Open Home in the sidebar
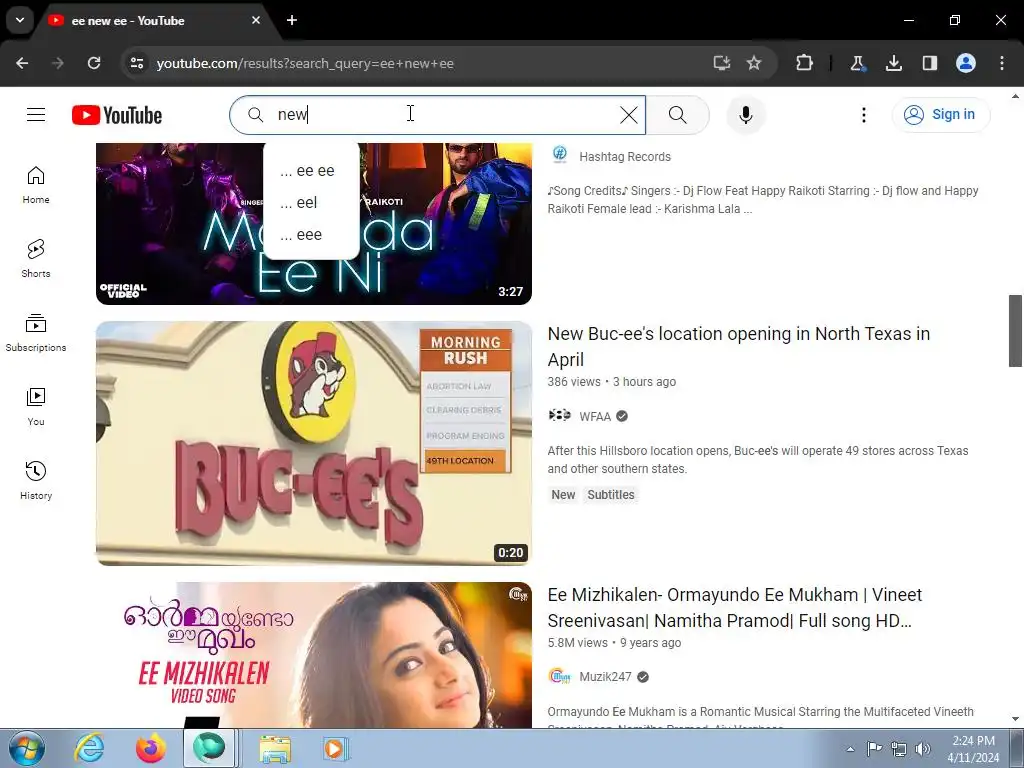 coord(36,185)
